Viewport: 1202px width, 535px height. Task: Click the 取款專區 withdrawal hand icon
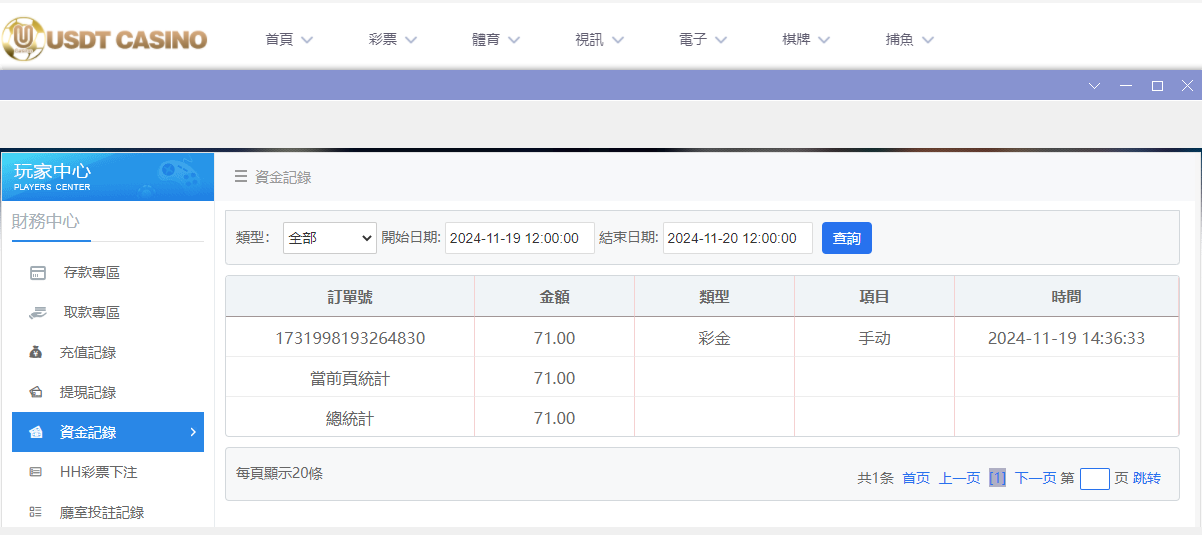(x=38, y=313)
